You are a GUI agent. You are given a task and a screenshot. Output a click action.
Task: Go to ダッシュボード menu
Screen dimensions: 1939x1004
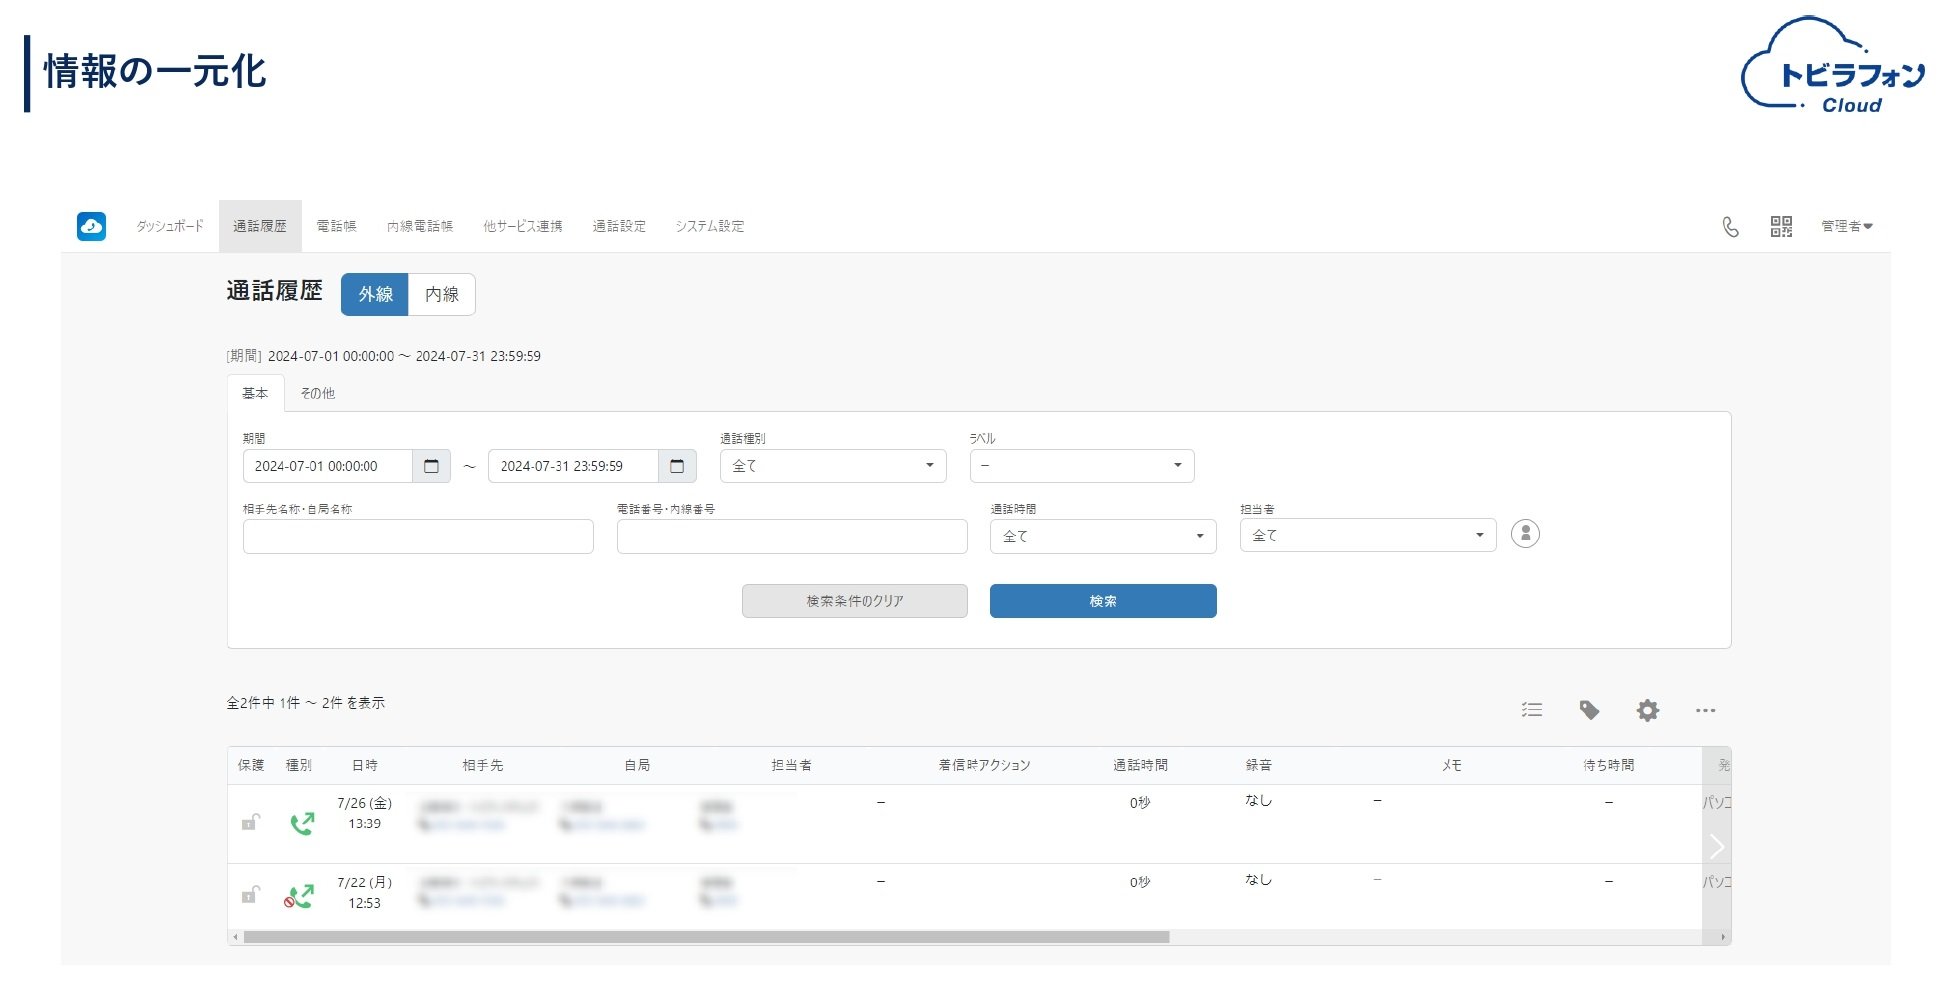[x=170, y=226]
